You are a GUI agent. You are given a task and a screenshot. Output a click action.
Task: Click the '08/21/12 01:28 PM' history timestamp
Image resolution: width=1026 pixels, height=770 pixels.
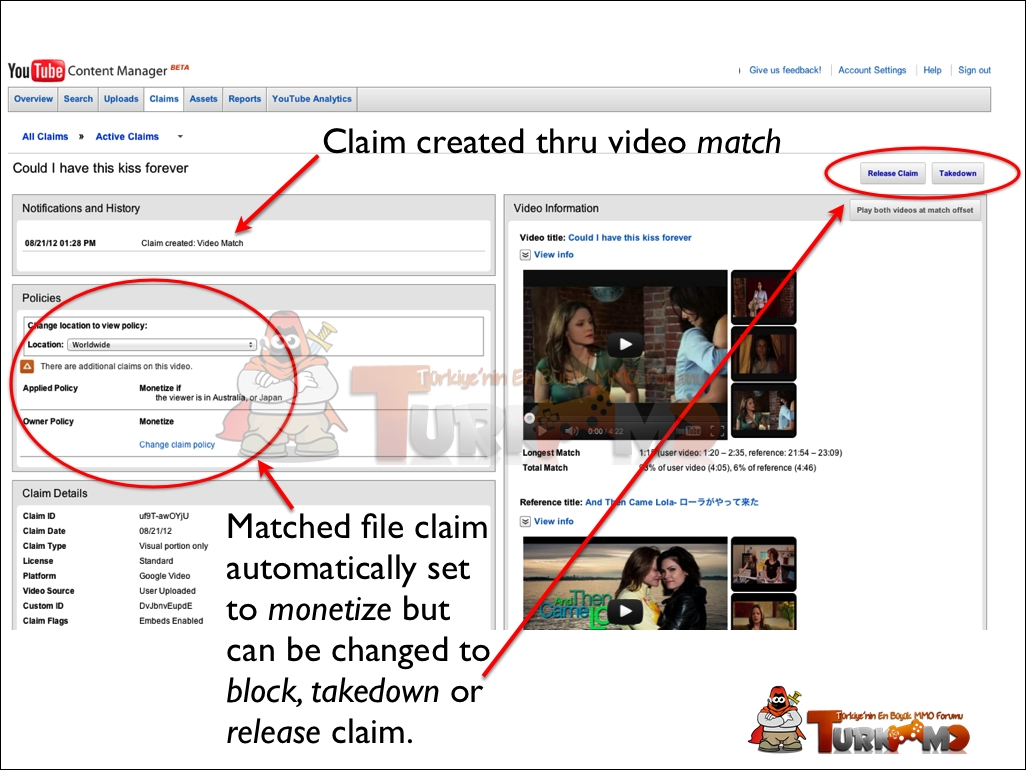pos(60,243)
